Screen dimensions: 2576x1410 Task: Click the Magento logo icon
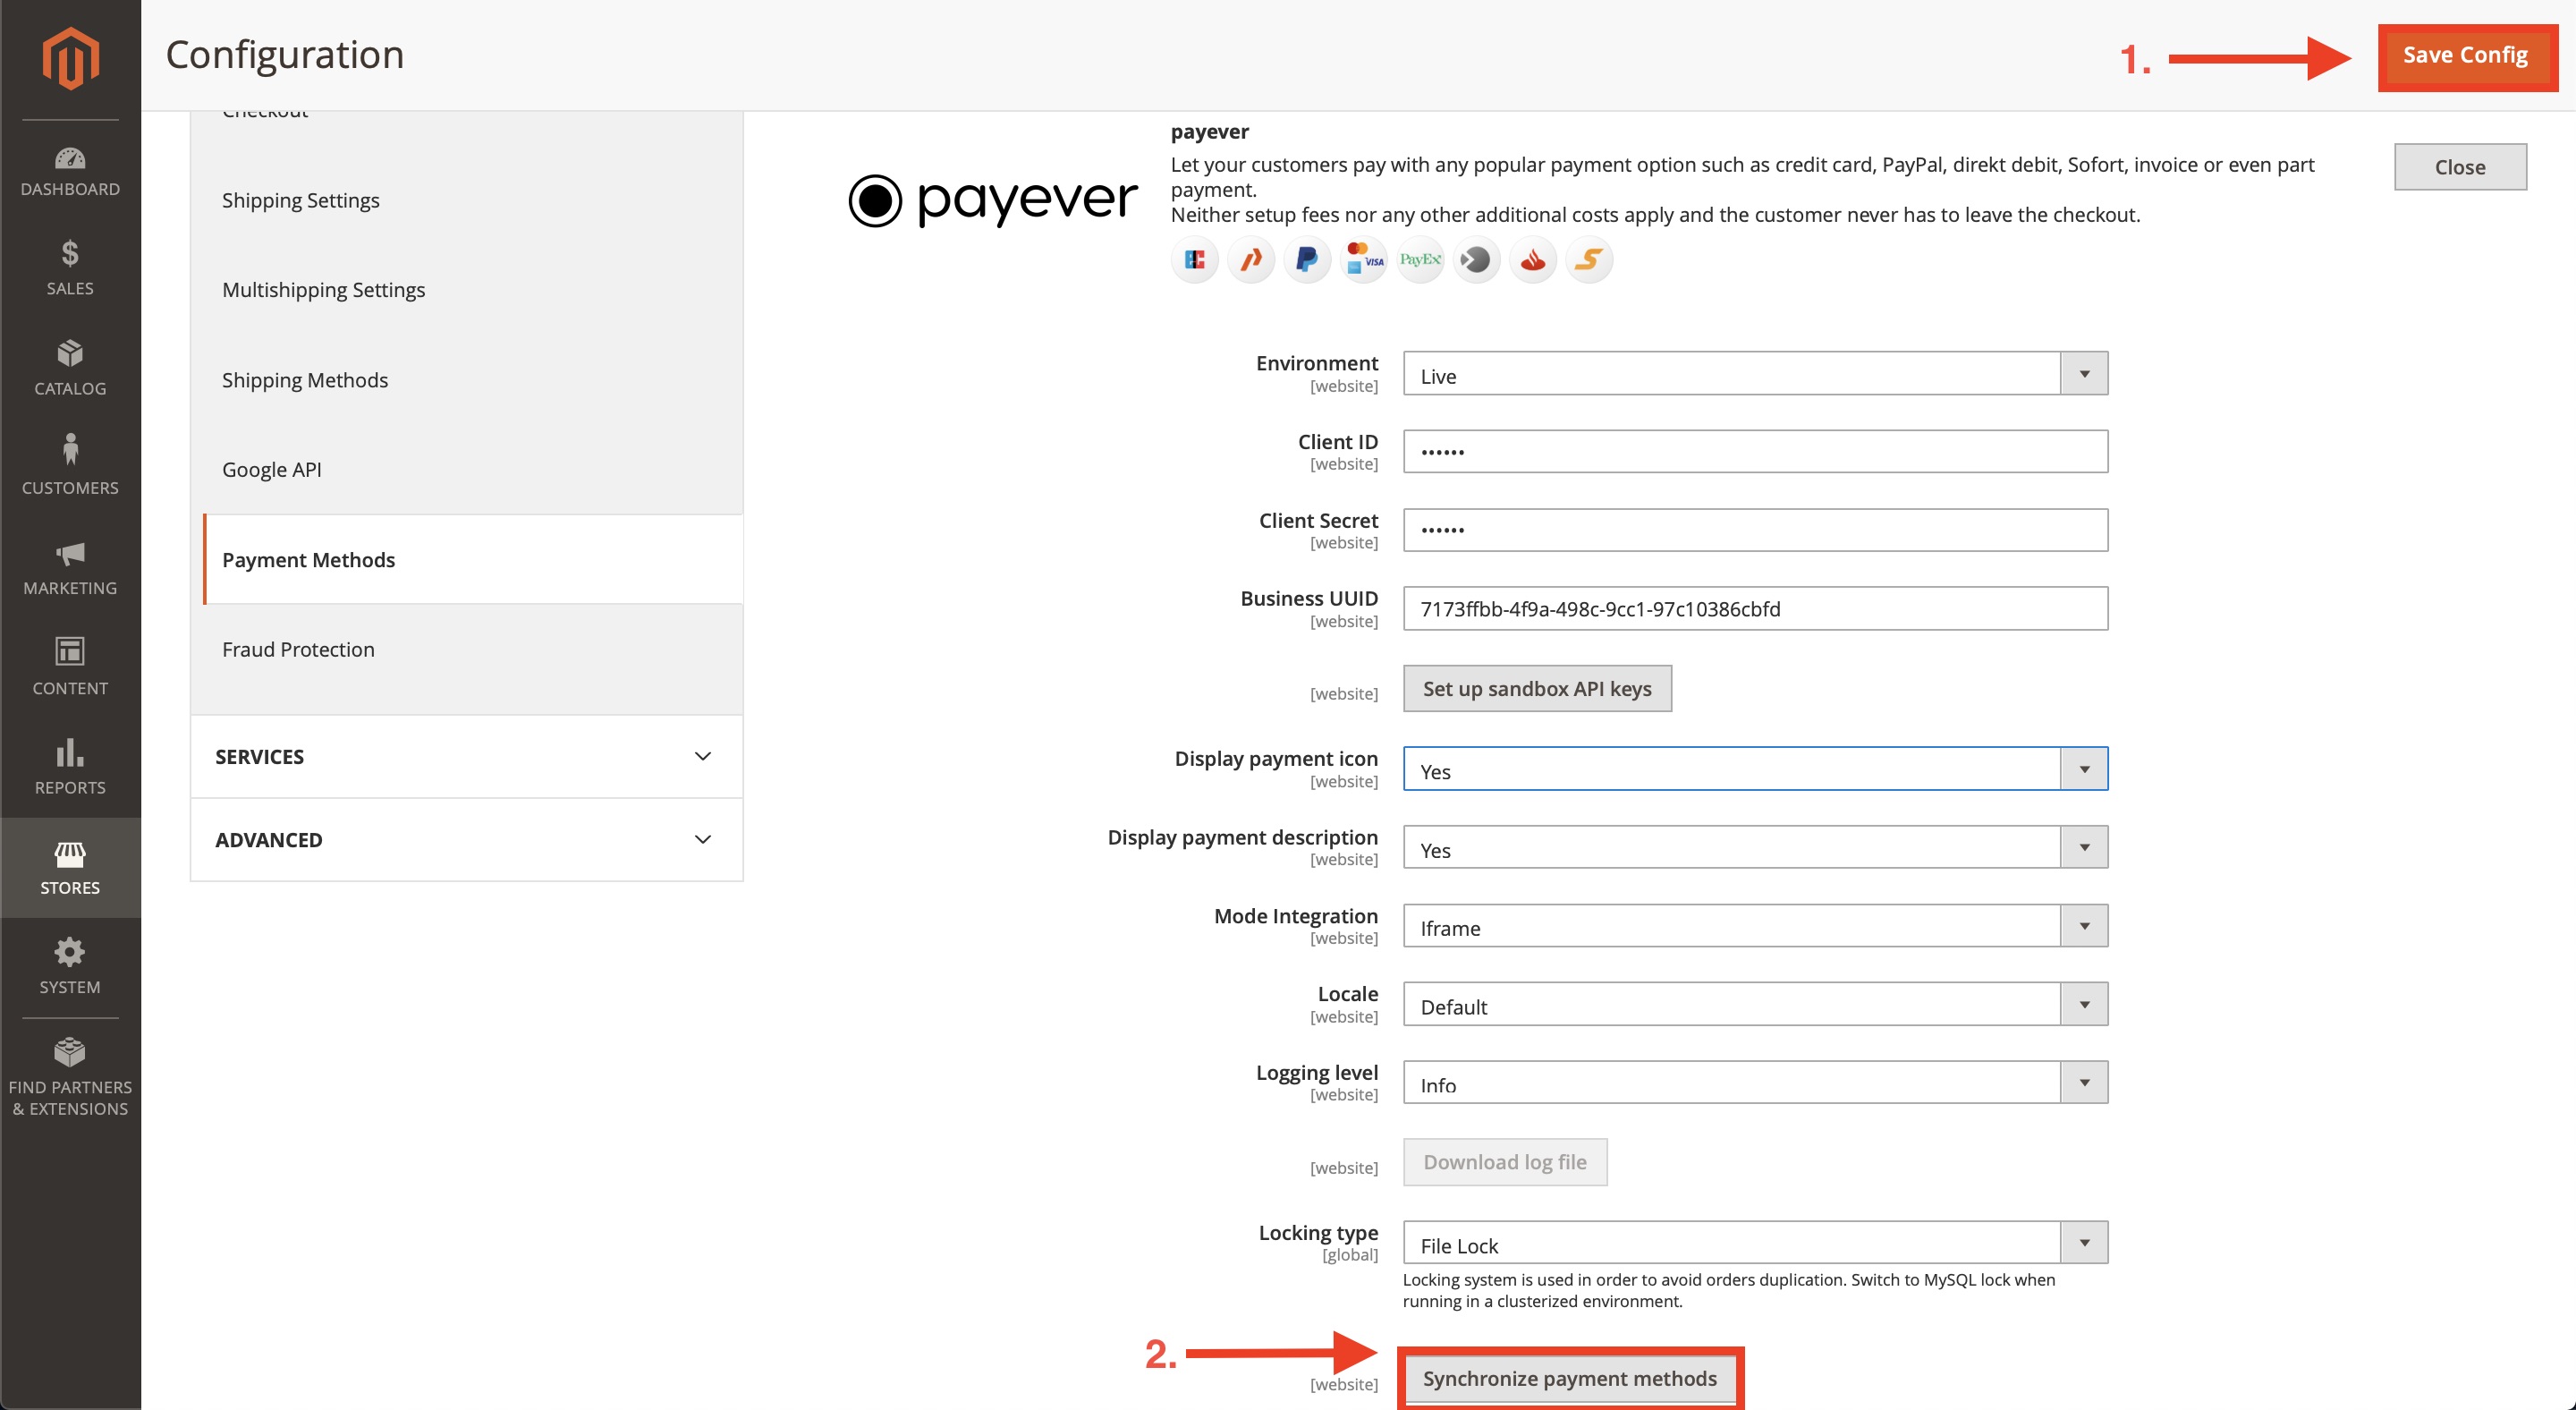click(70, 58)
